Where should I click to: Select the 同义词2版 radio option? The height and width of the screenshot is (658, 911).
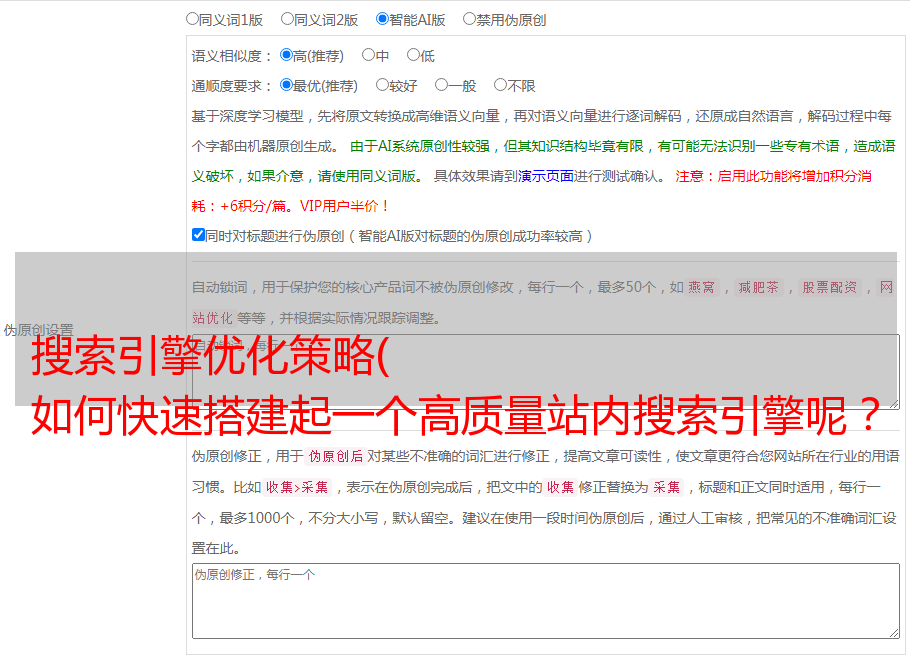click(287, 19)
